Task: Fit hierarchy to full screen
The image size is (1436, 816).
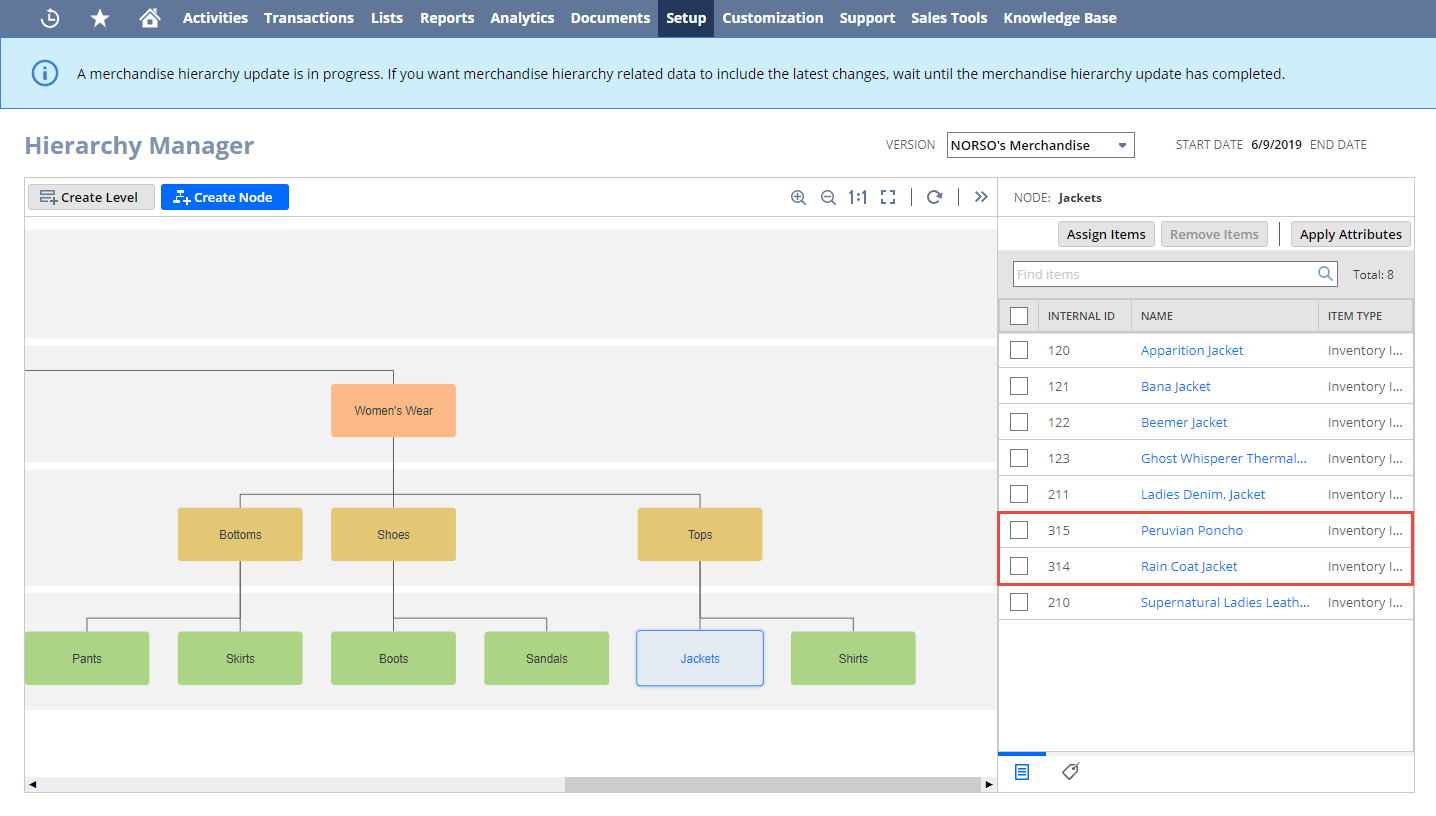Action: [x=888, y=197]
